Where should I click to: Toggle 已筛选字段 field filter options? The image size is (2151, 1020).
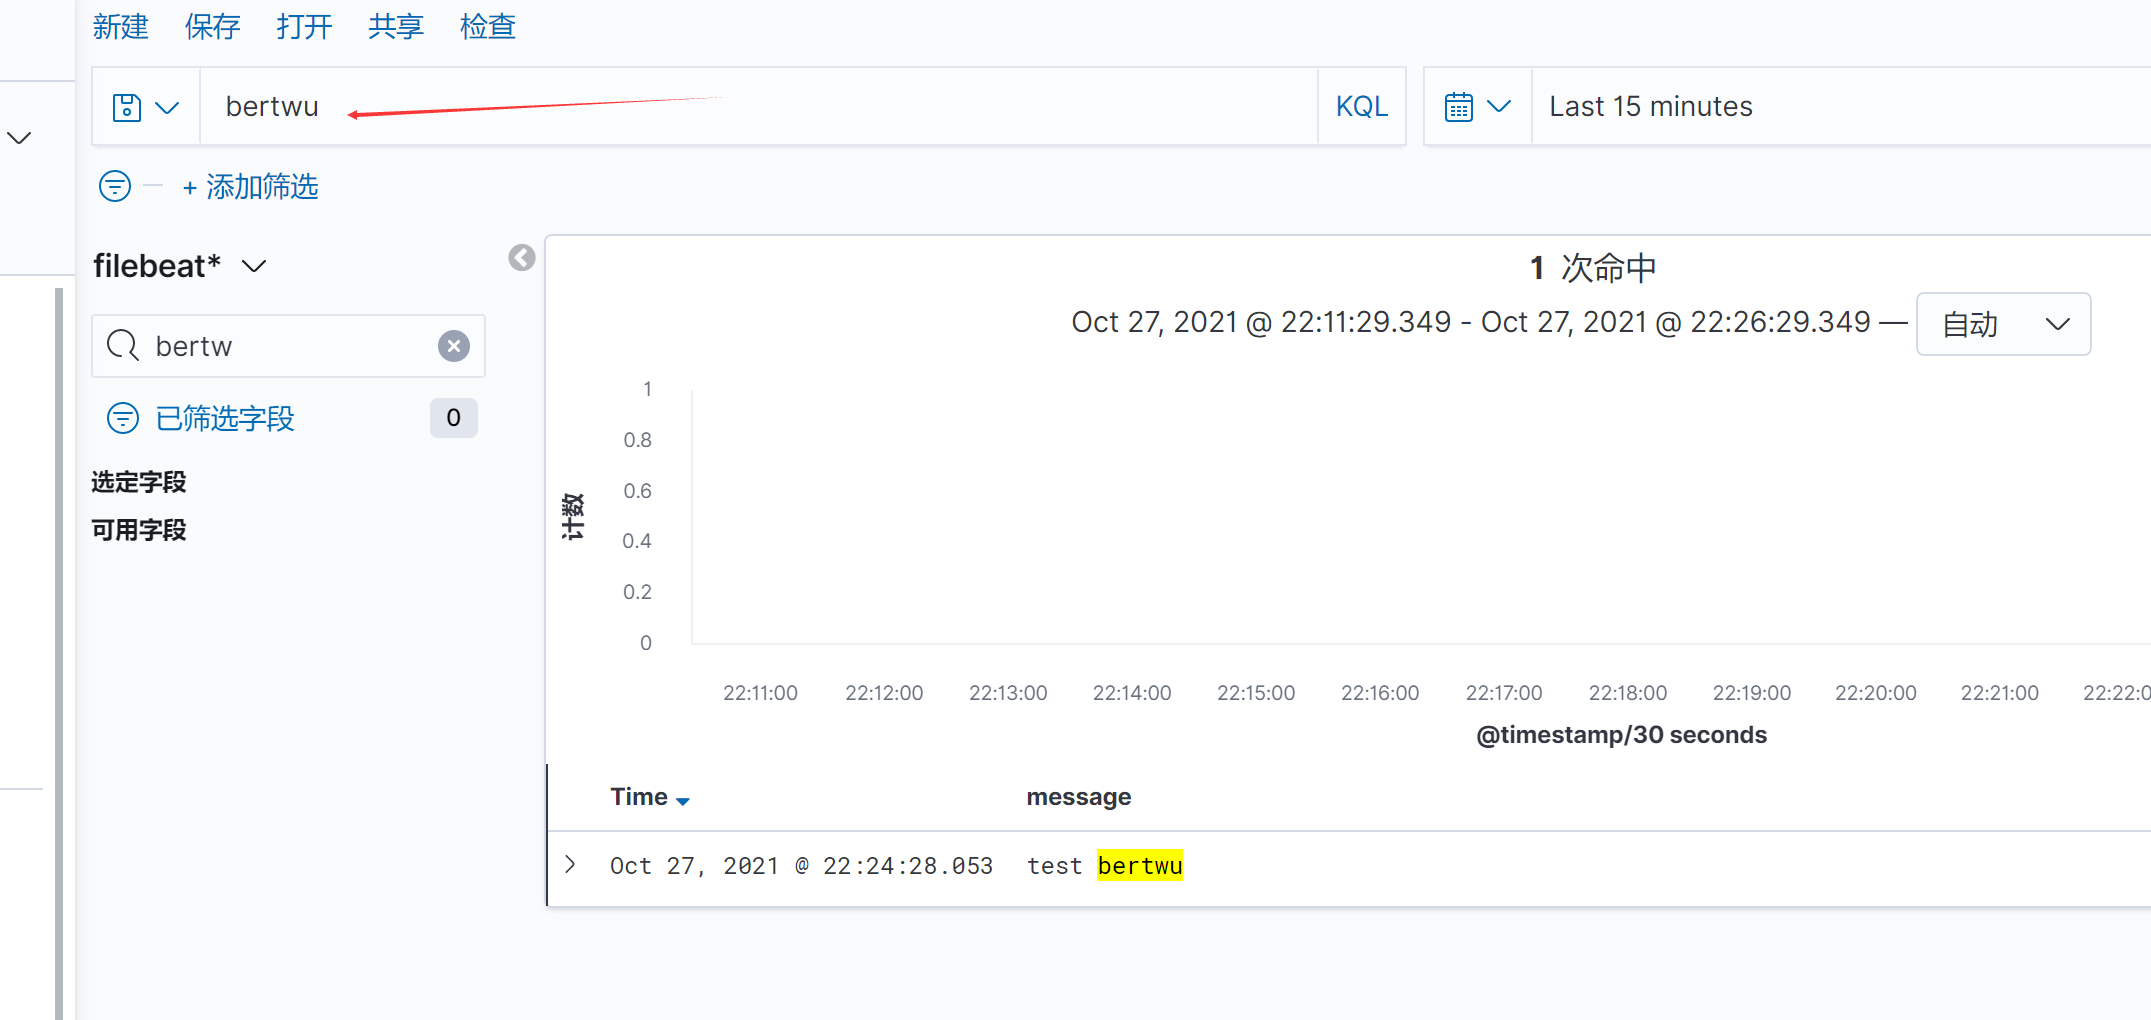pyautogui.click(x=201, y=418)
